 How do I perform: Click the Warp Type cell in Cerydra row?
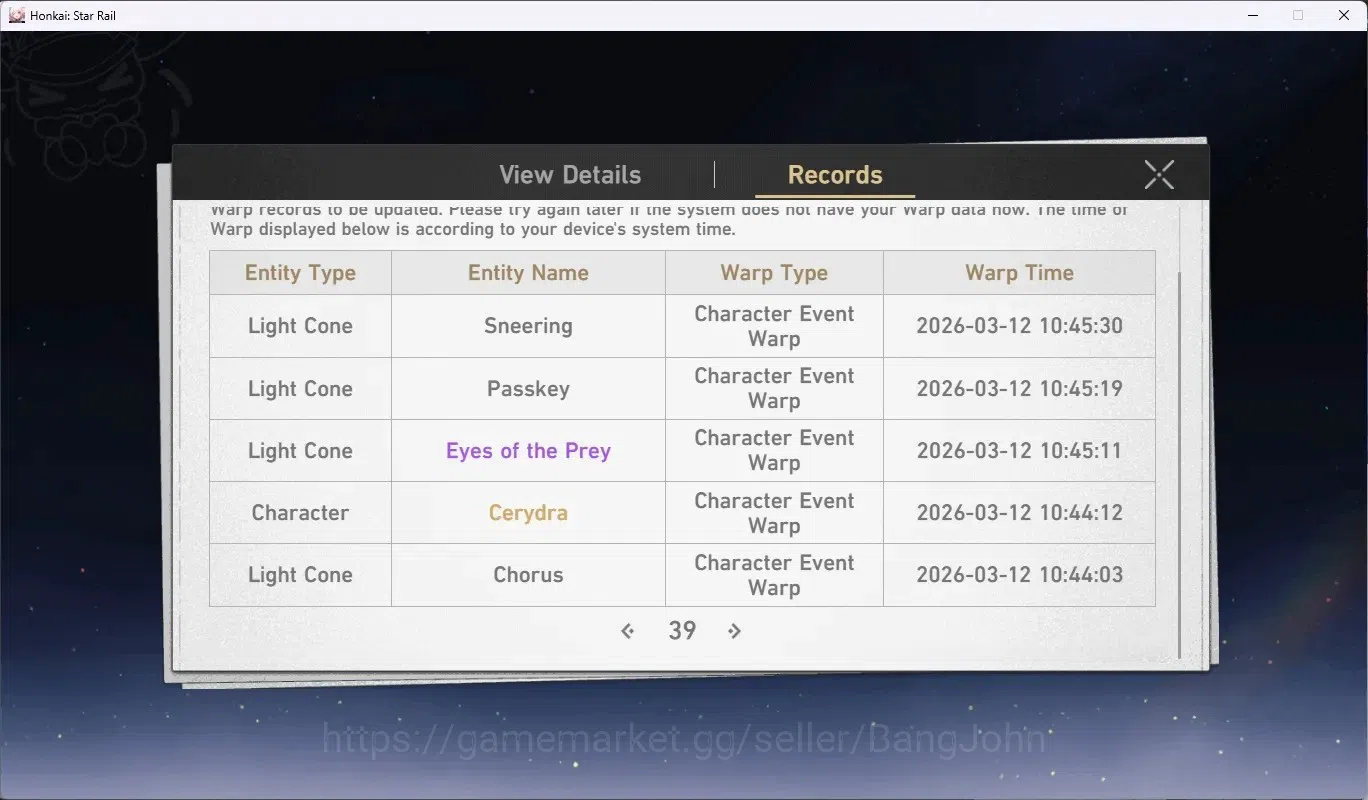tap(774, 513)
